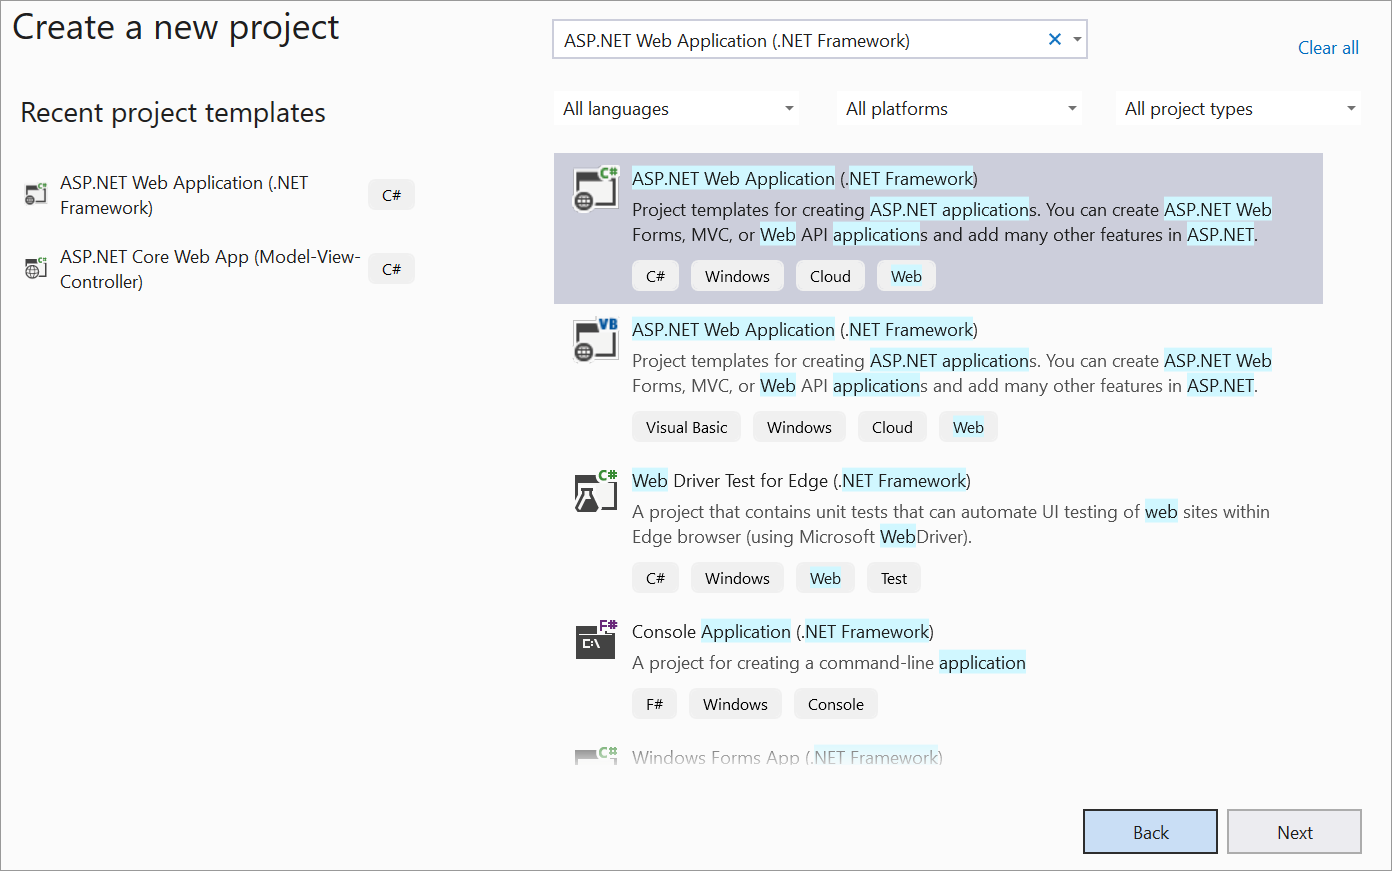
Task: Select the ASP.NET Core Web App recent template
Action: [210, 268]
